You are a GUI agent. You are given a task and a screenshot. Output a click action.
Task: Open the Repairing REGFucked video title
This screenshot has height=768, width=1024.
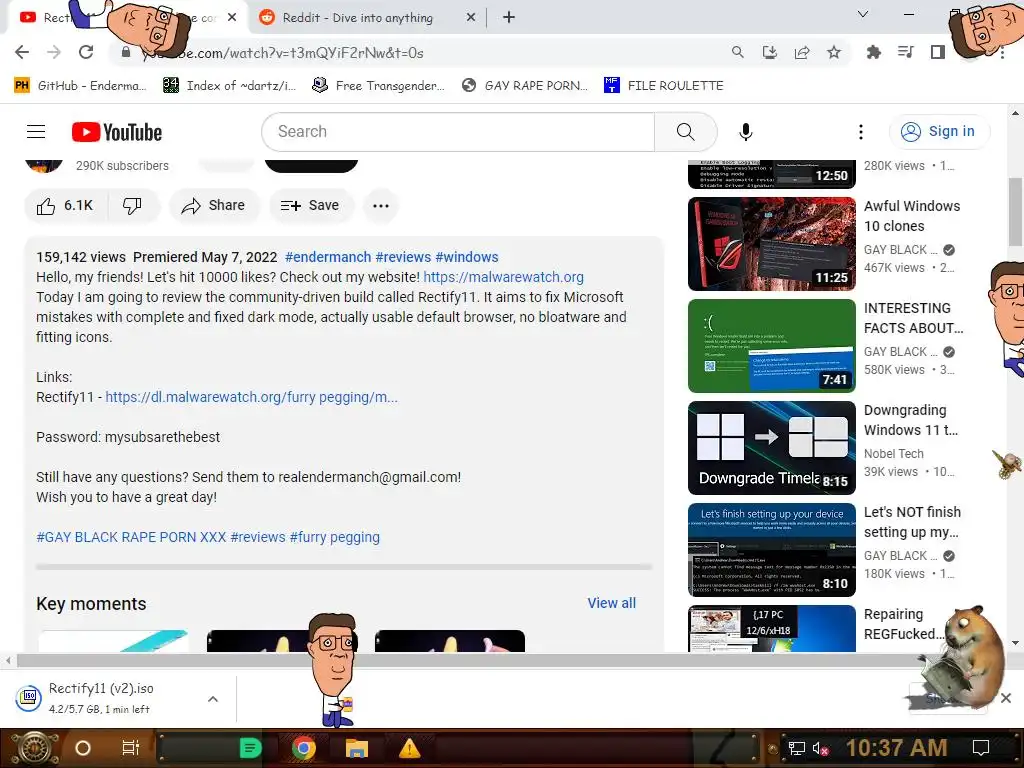pyautogui.click(x=904, y=624)
